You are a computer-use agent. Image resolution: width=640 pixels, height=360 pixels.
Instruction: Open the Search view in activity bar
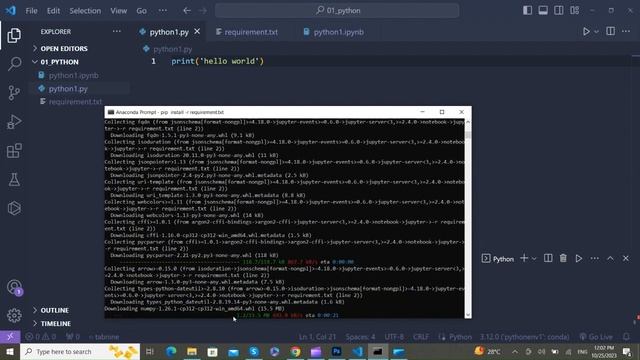(14, 64)
